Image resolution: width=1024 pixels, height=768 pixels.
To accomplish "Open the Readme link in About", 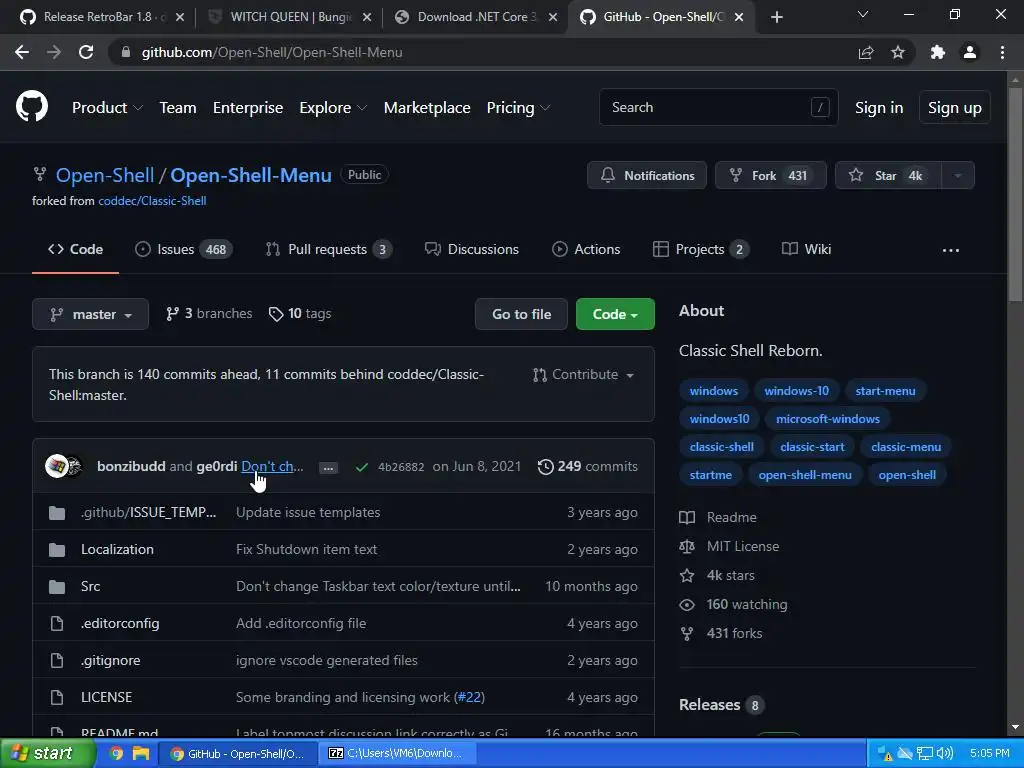I will click(718, 518).
